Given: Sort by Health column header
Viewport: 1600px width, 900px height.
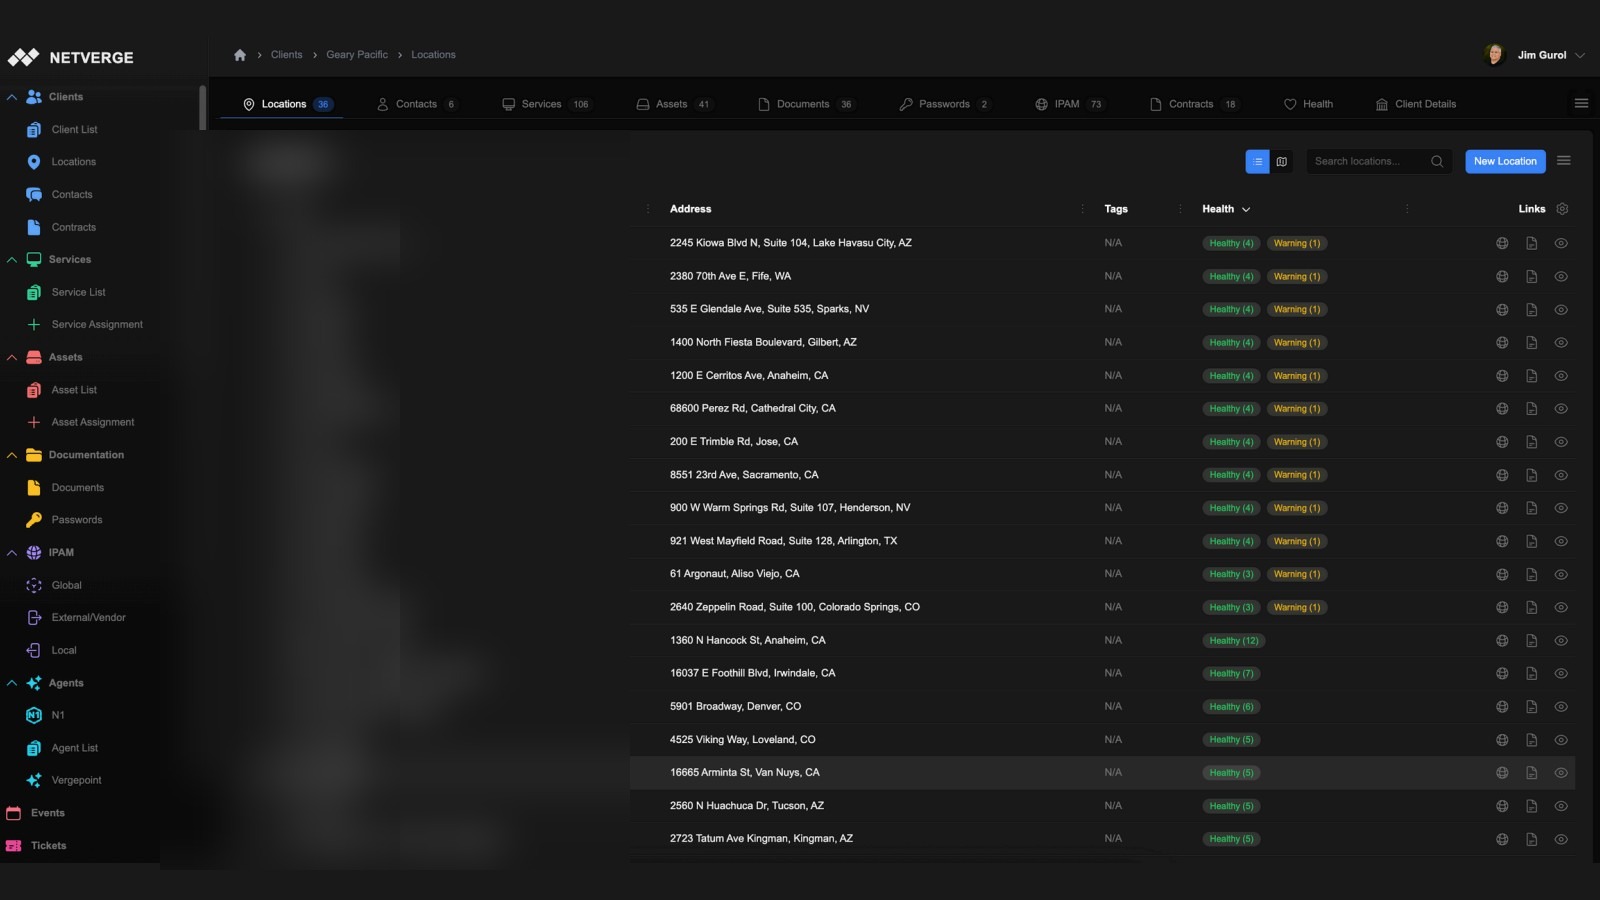Looking at the screenshot, I should tap(1225, 209).
